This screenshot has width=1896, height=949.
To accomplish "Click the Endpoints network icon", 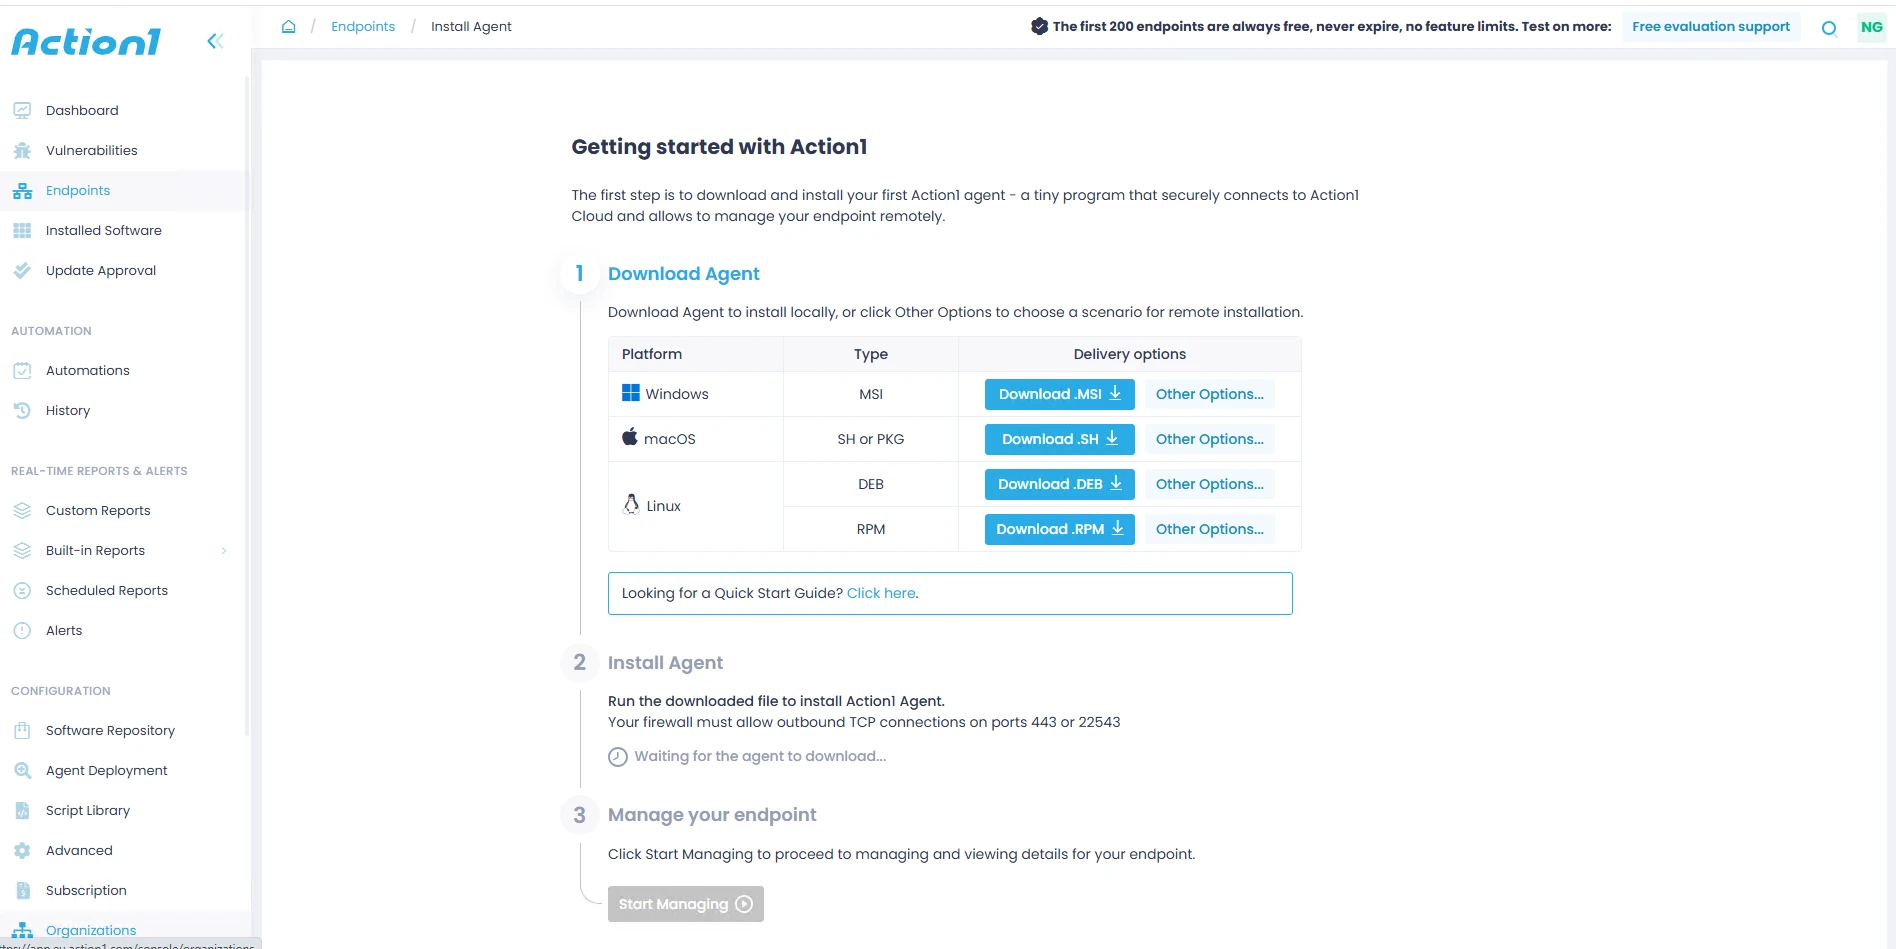I will point(22,191).
